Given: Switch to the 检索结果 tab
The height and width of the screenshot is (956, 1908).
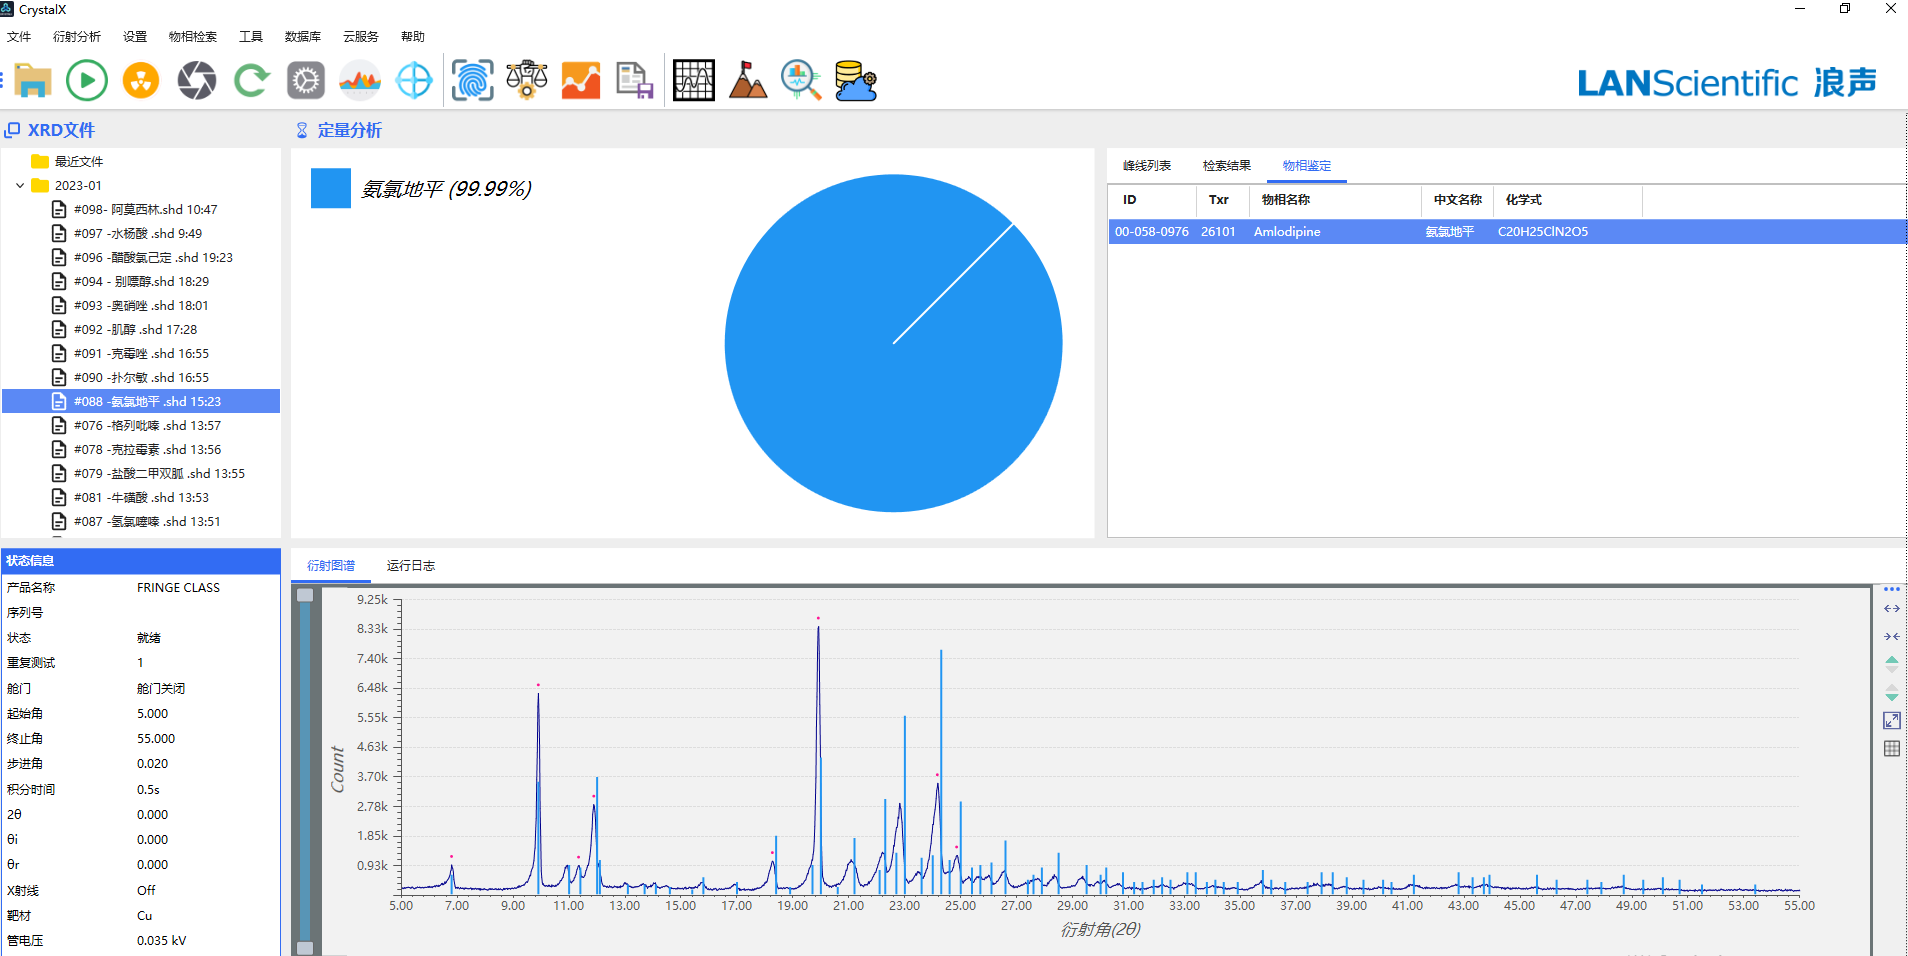Looking at the screenshot, I should coord(1226,166).
